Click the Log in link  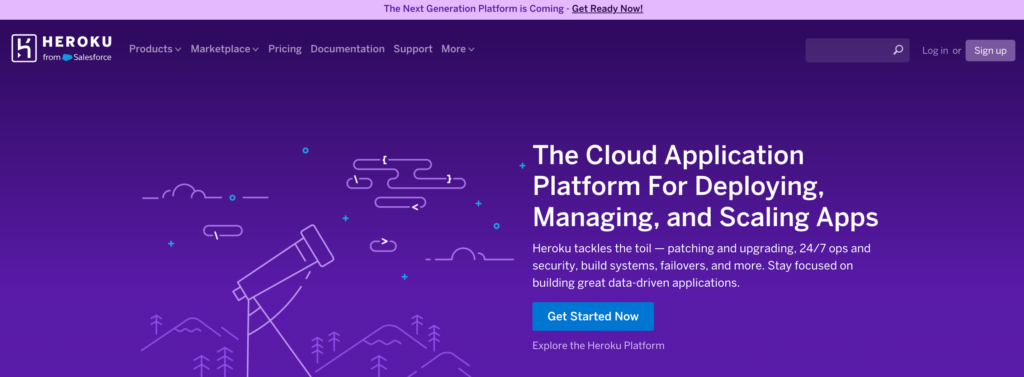coord(935,50)
